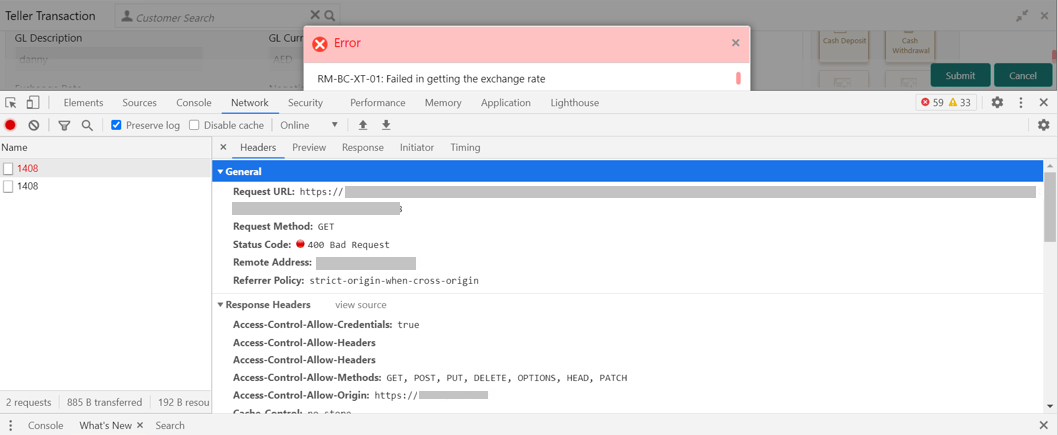Open the Performance tab
1058x435 pixels.
(x=377, y=103)
